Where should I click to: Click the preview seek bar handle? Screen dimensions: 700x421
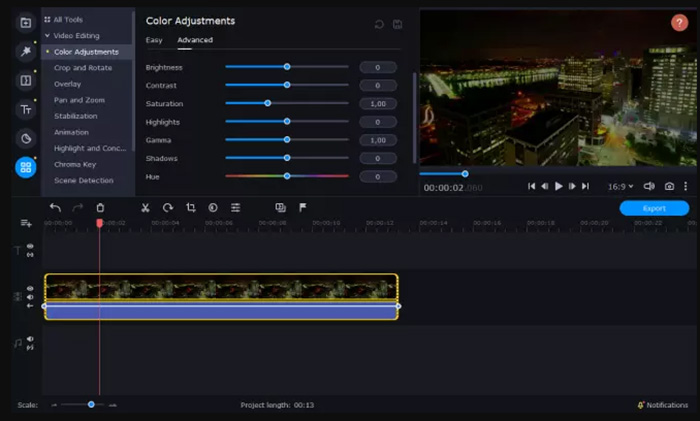pyautogui.click(x=465, y=174)
